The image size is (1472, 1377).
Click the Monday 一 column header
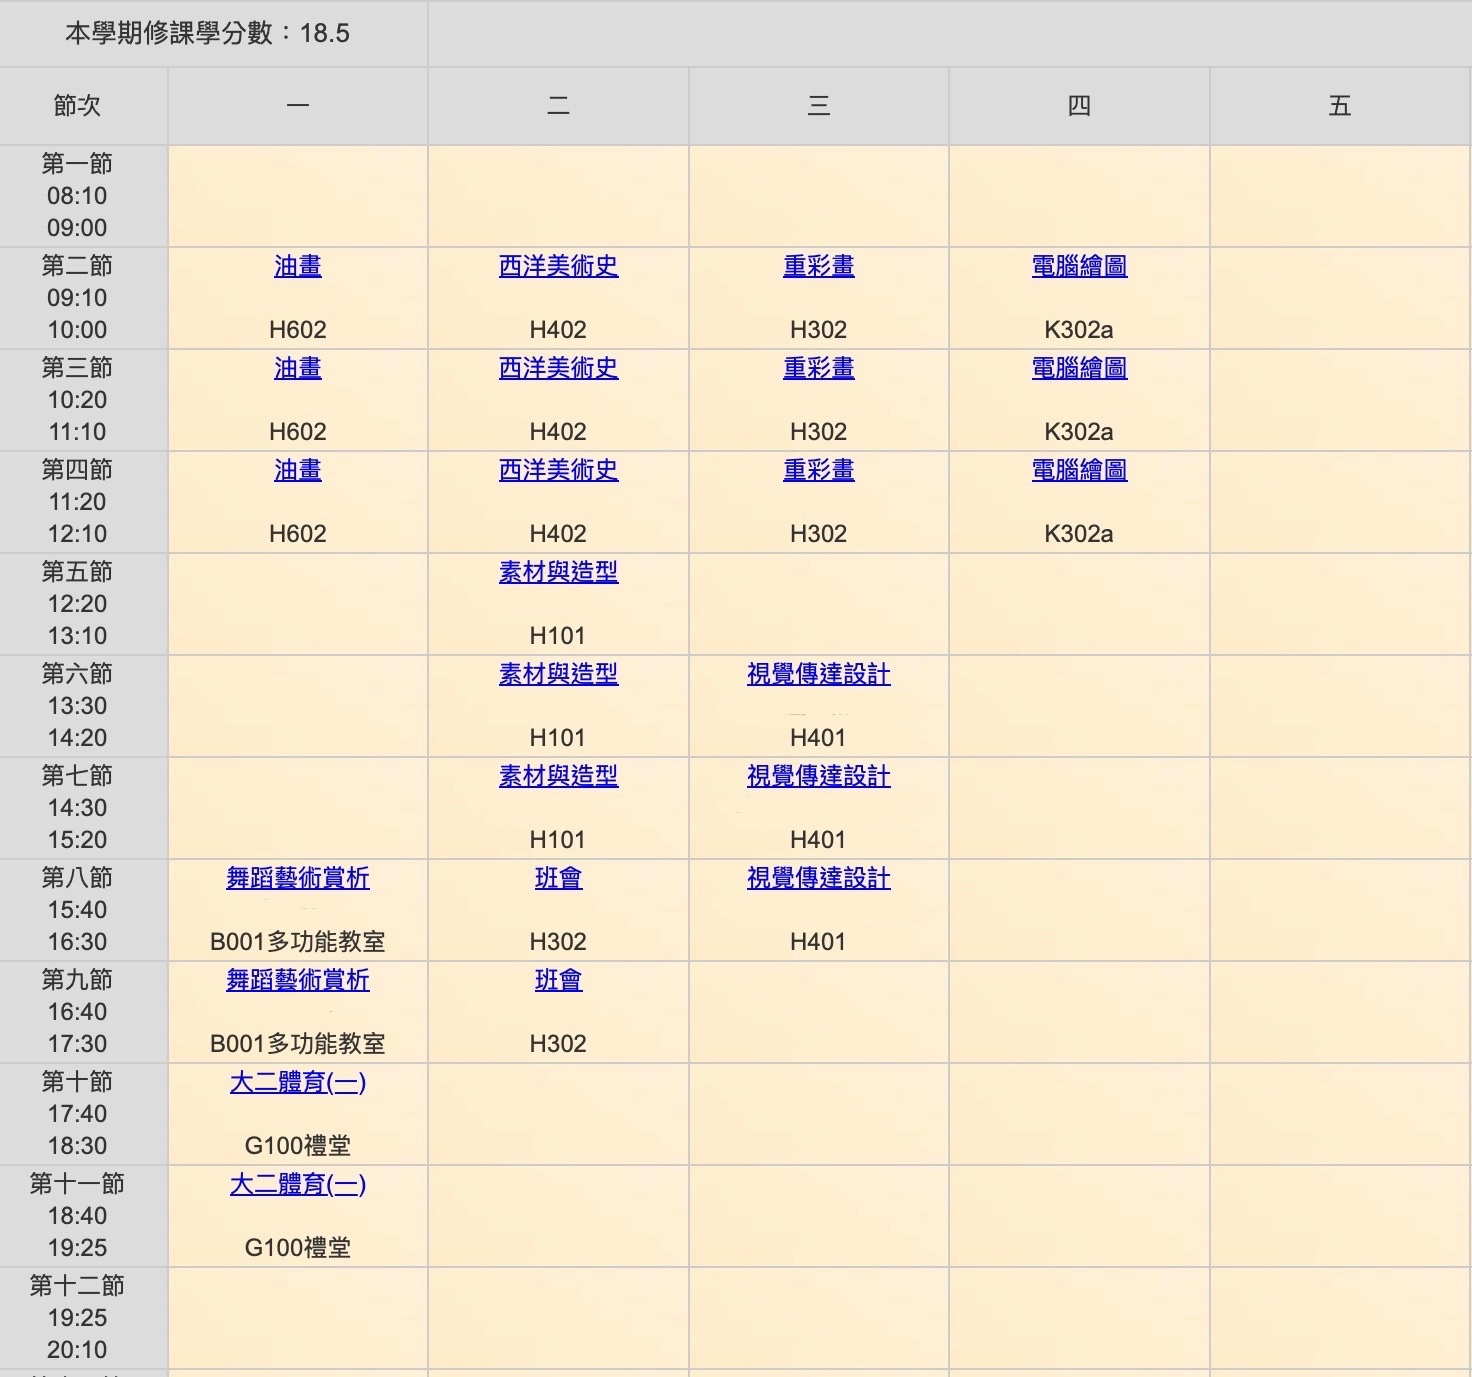(x=298, y=106)
